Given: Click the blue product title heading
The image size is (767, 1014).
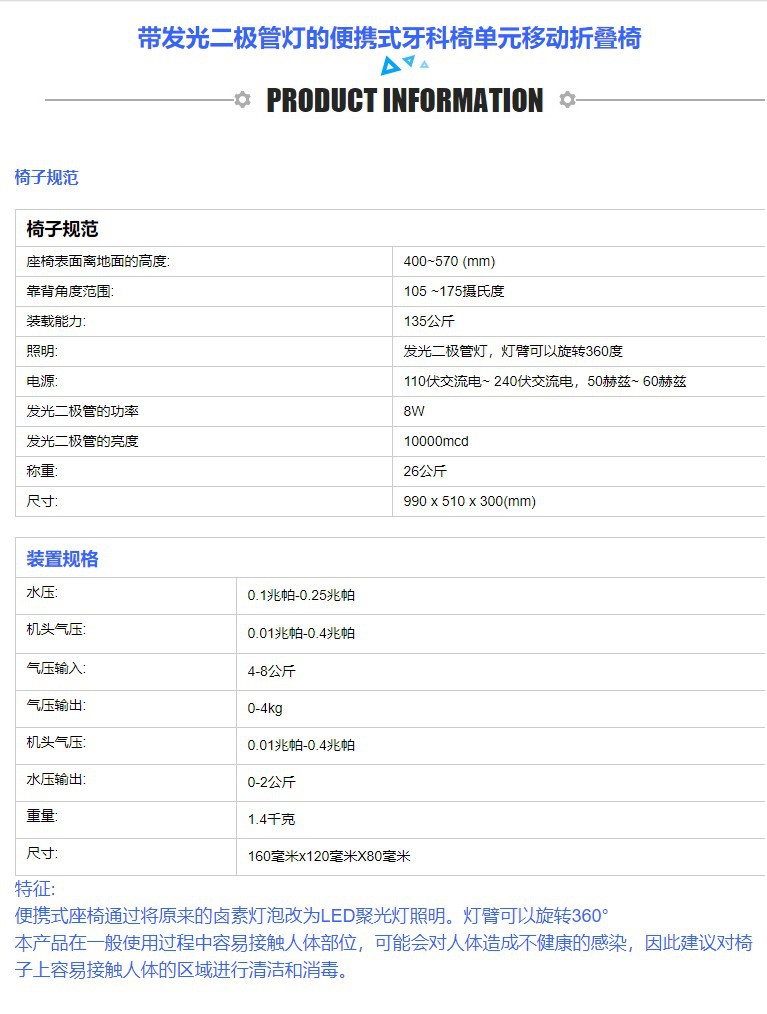Looking at the screenshot, I should 389,38.
